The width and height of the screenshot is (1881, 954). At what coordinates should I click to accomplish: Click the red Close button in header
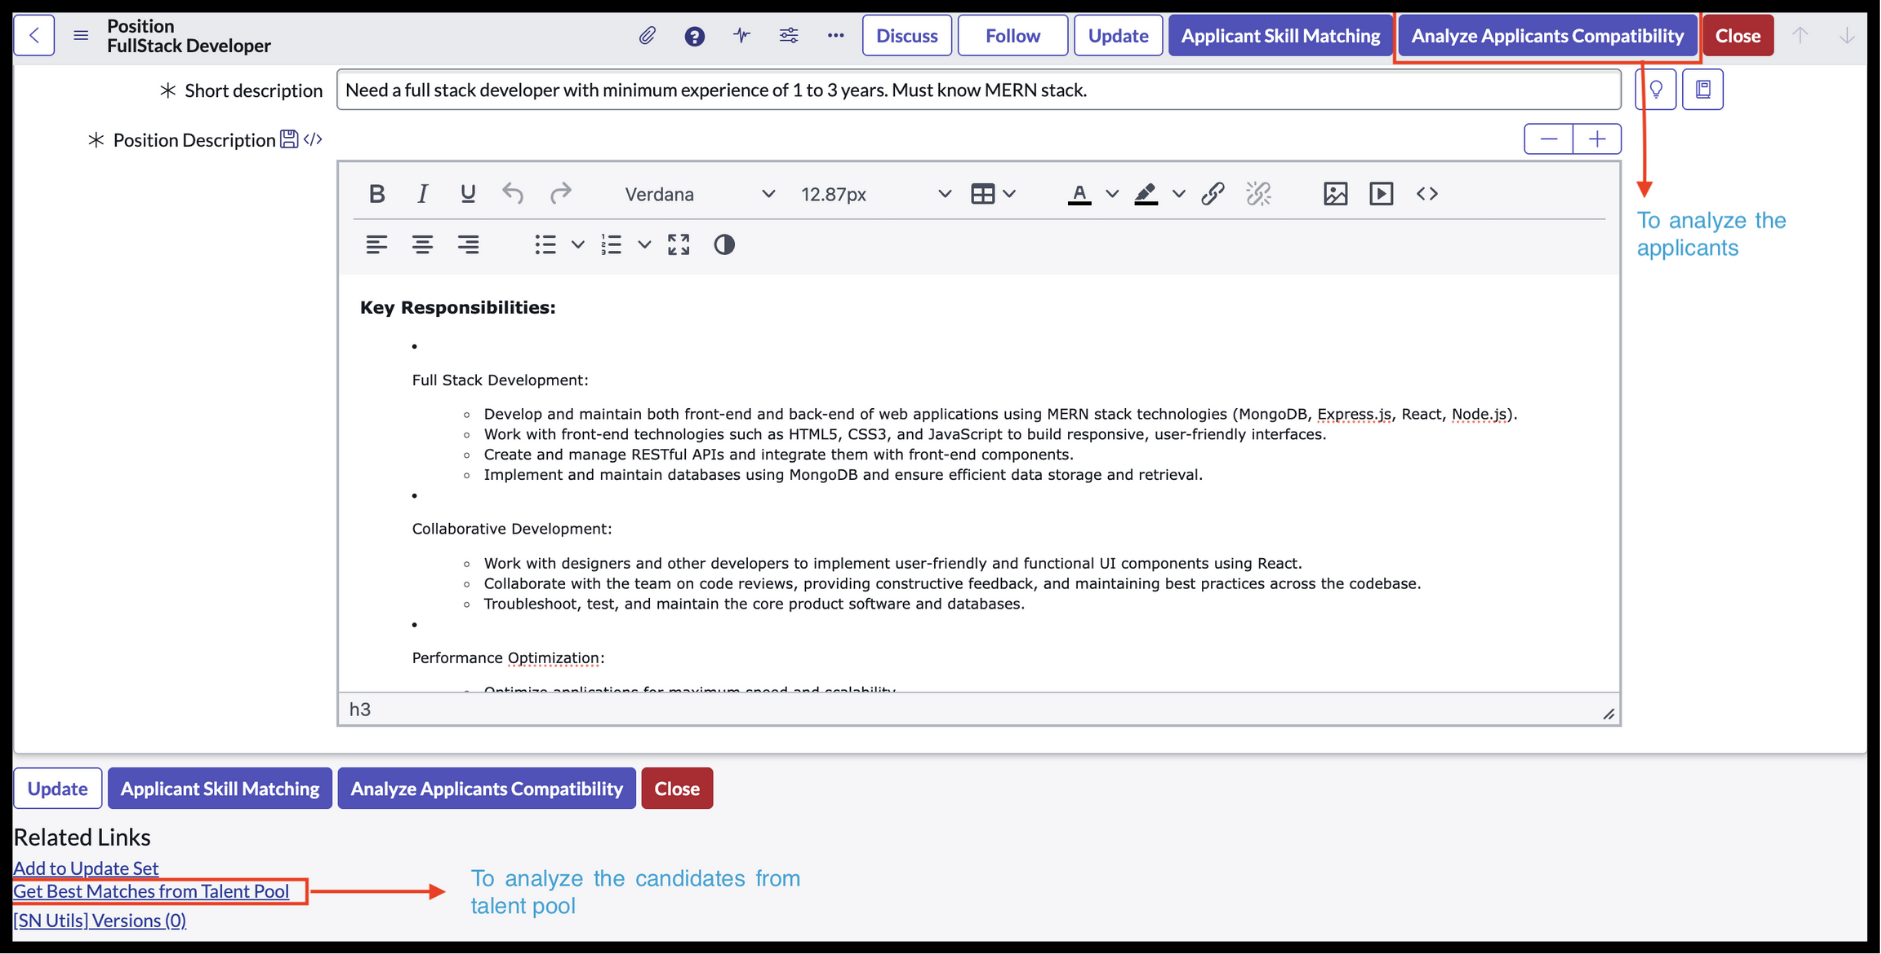tap(1738, 36)
